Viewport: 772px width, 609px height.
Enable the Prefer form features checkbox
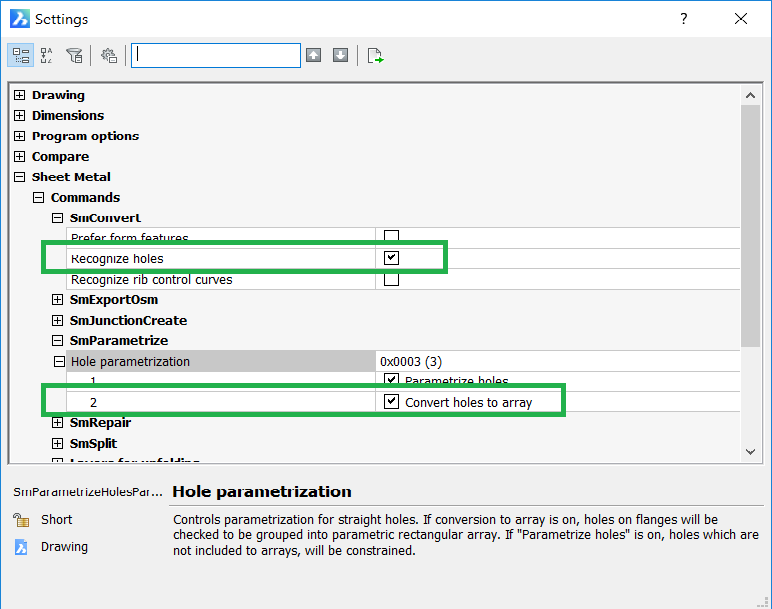(x=392, y=237)
